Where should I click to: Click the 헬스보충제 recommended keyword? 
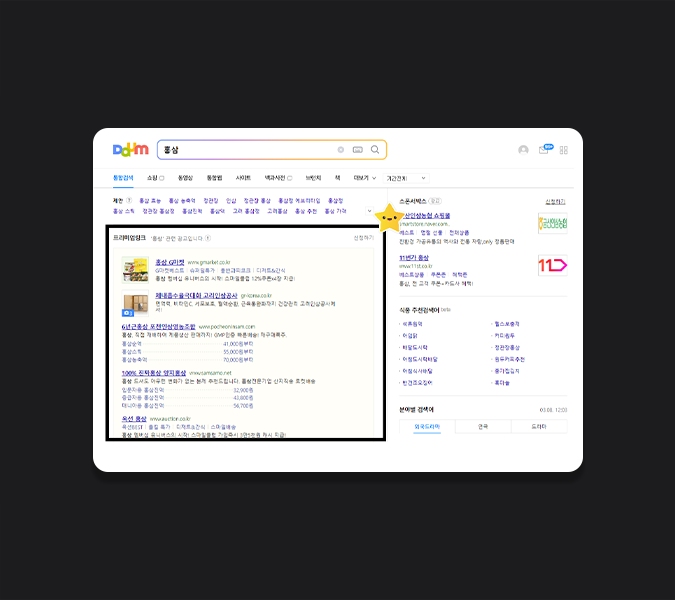click(507, 324)
